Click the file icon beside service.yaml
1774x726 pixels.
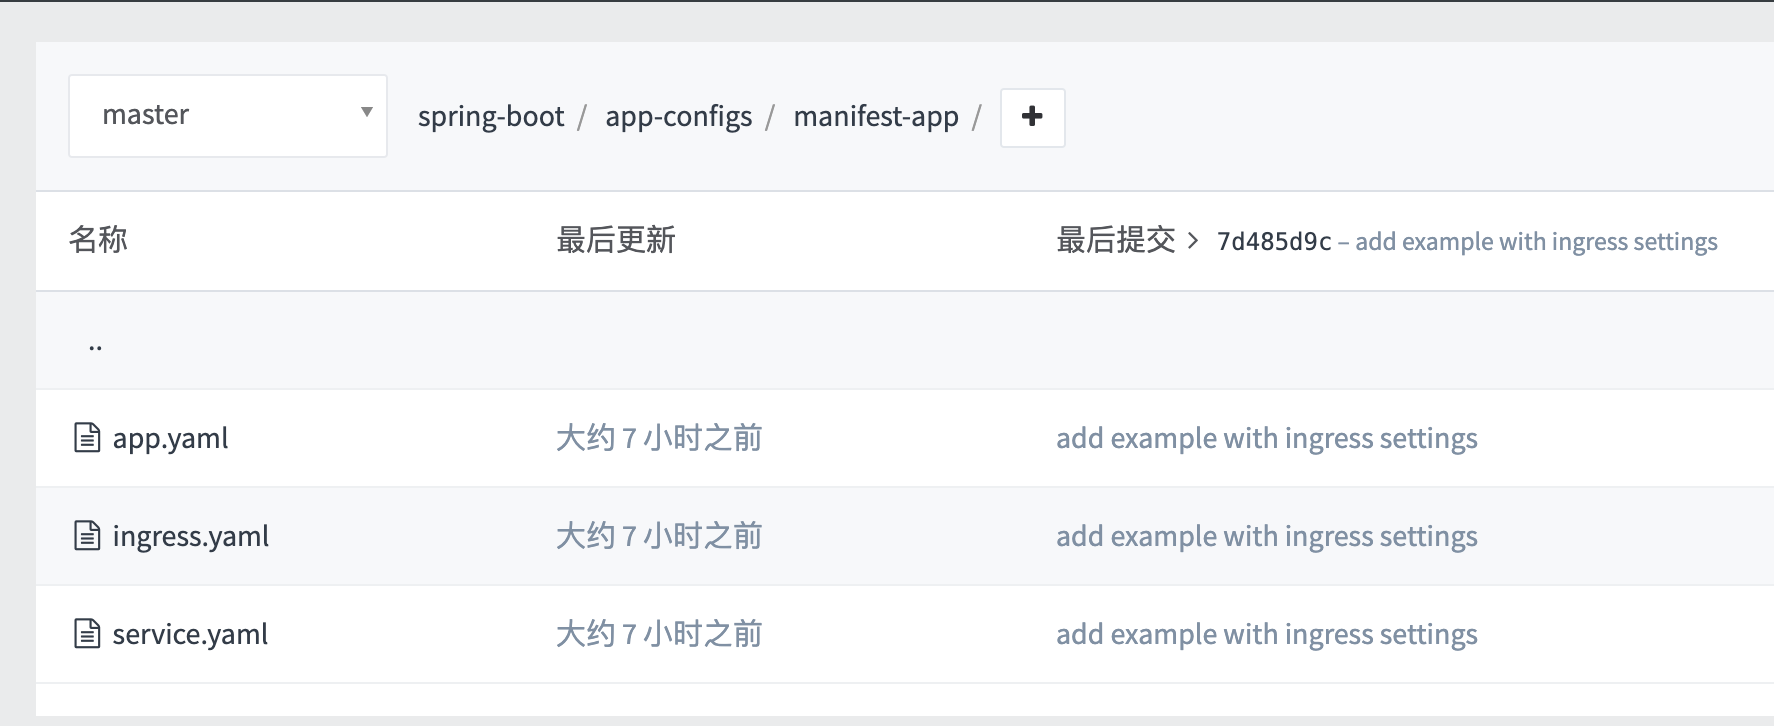(x=87, y=634)
